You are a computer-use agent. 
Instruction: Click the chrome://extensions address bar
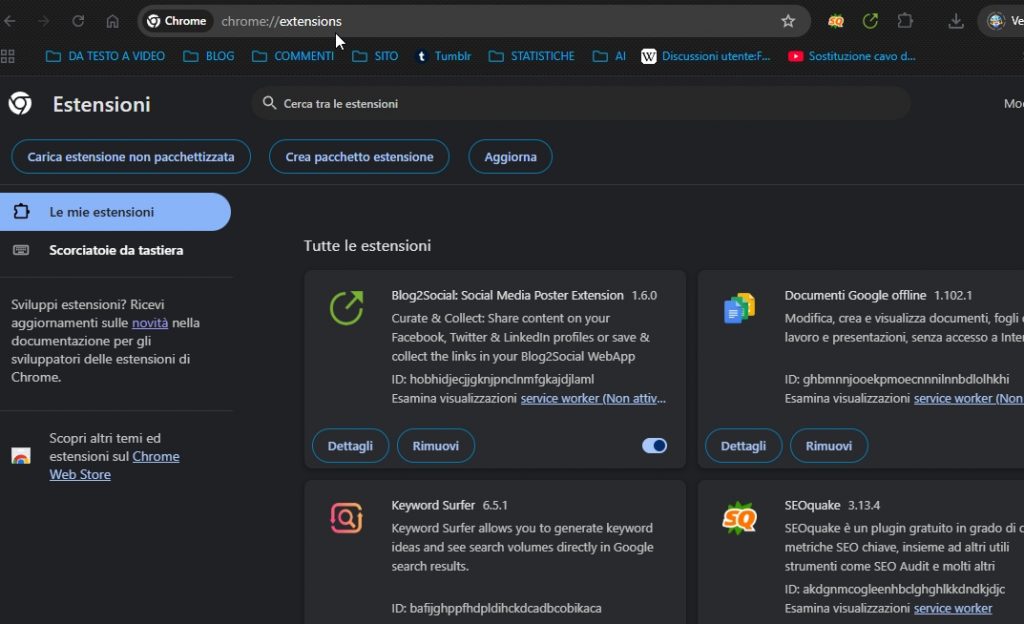click(473, 21)
